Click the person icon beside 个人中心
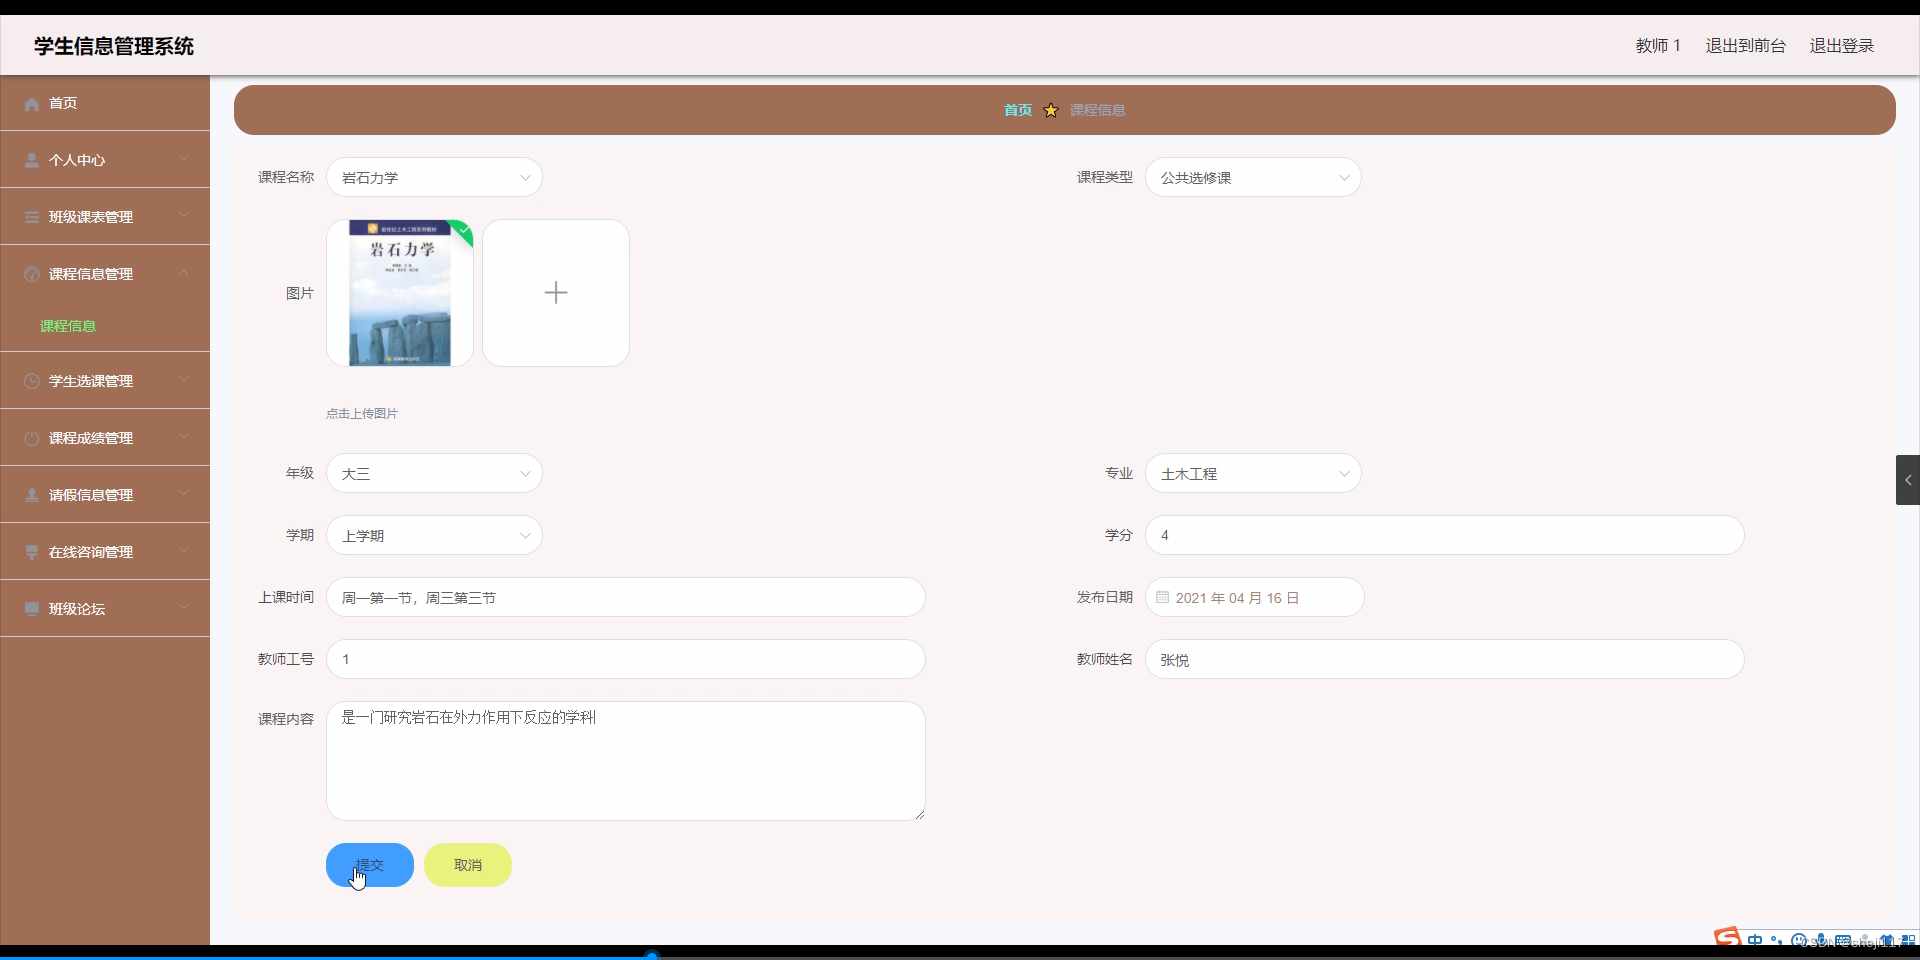This screenshot has height=960, width=1920. point(31,160)
